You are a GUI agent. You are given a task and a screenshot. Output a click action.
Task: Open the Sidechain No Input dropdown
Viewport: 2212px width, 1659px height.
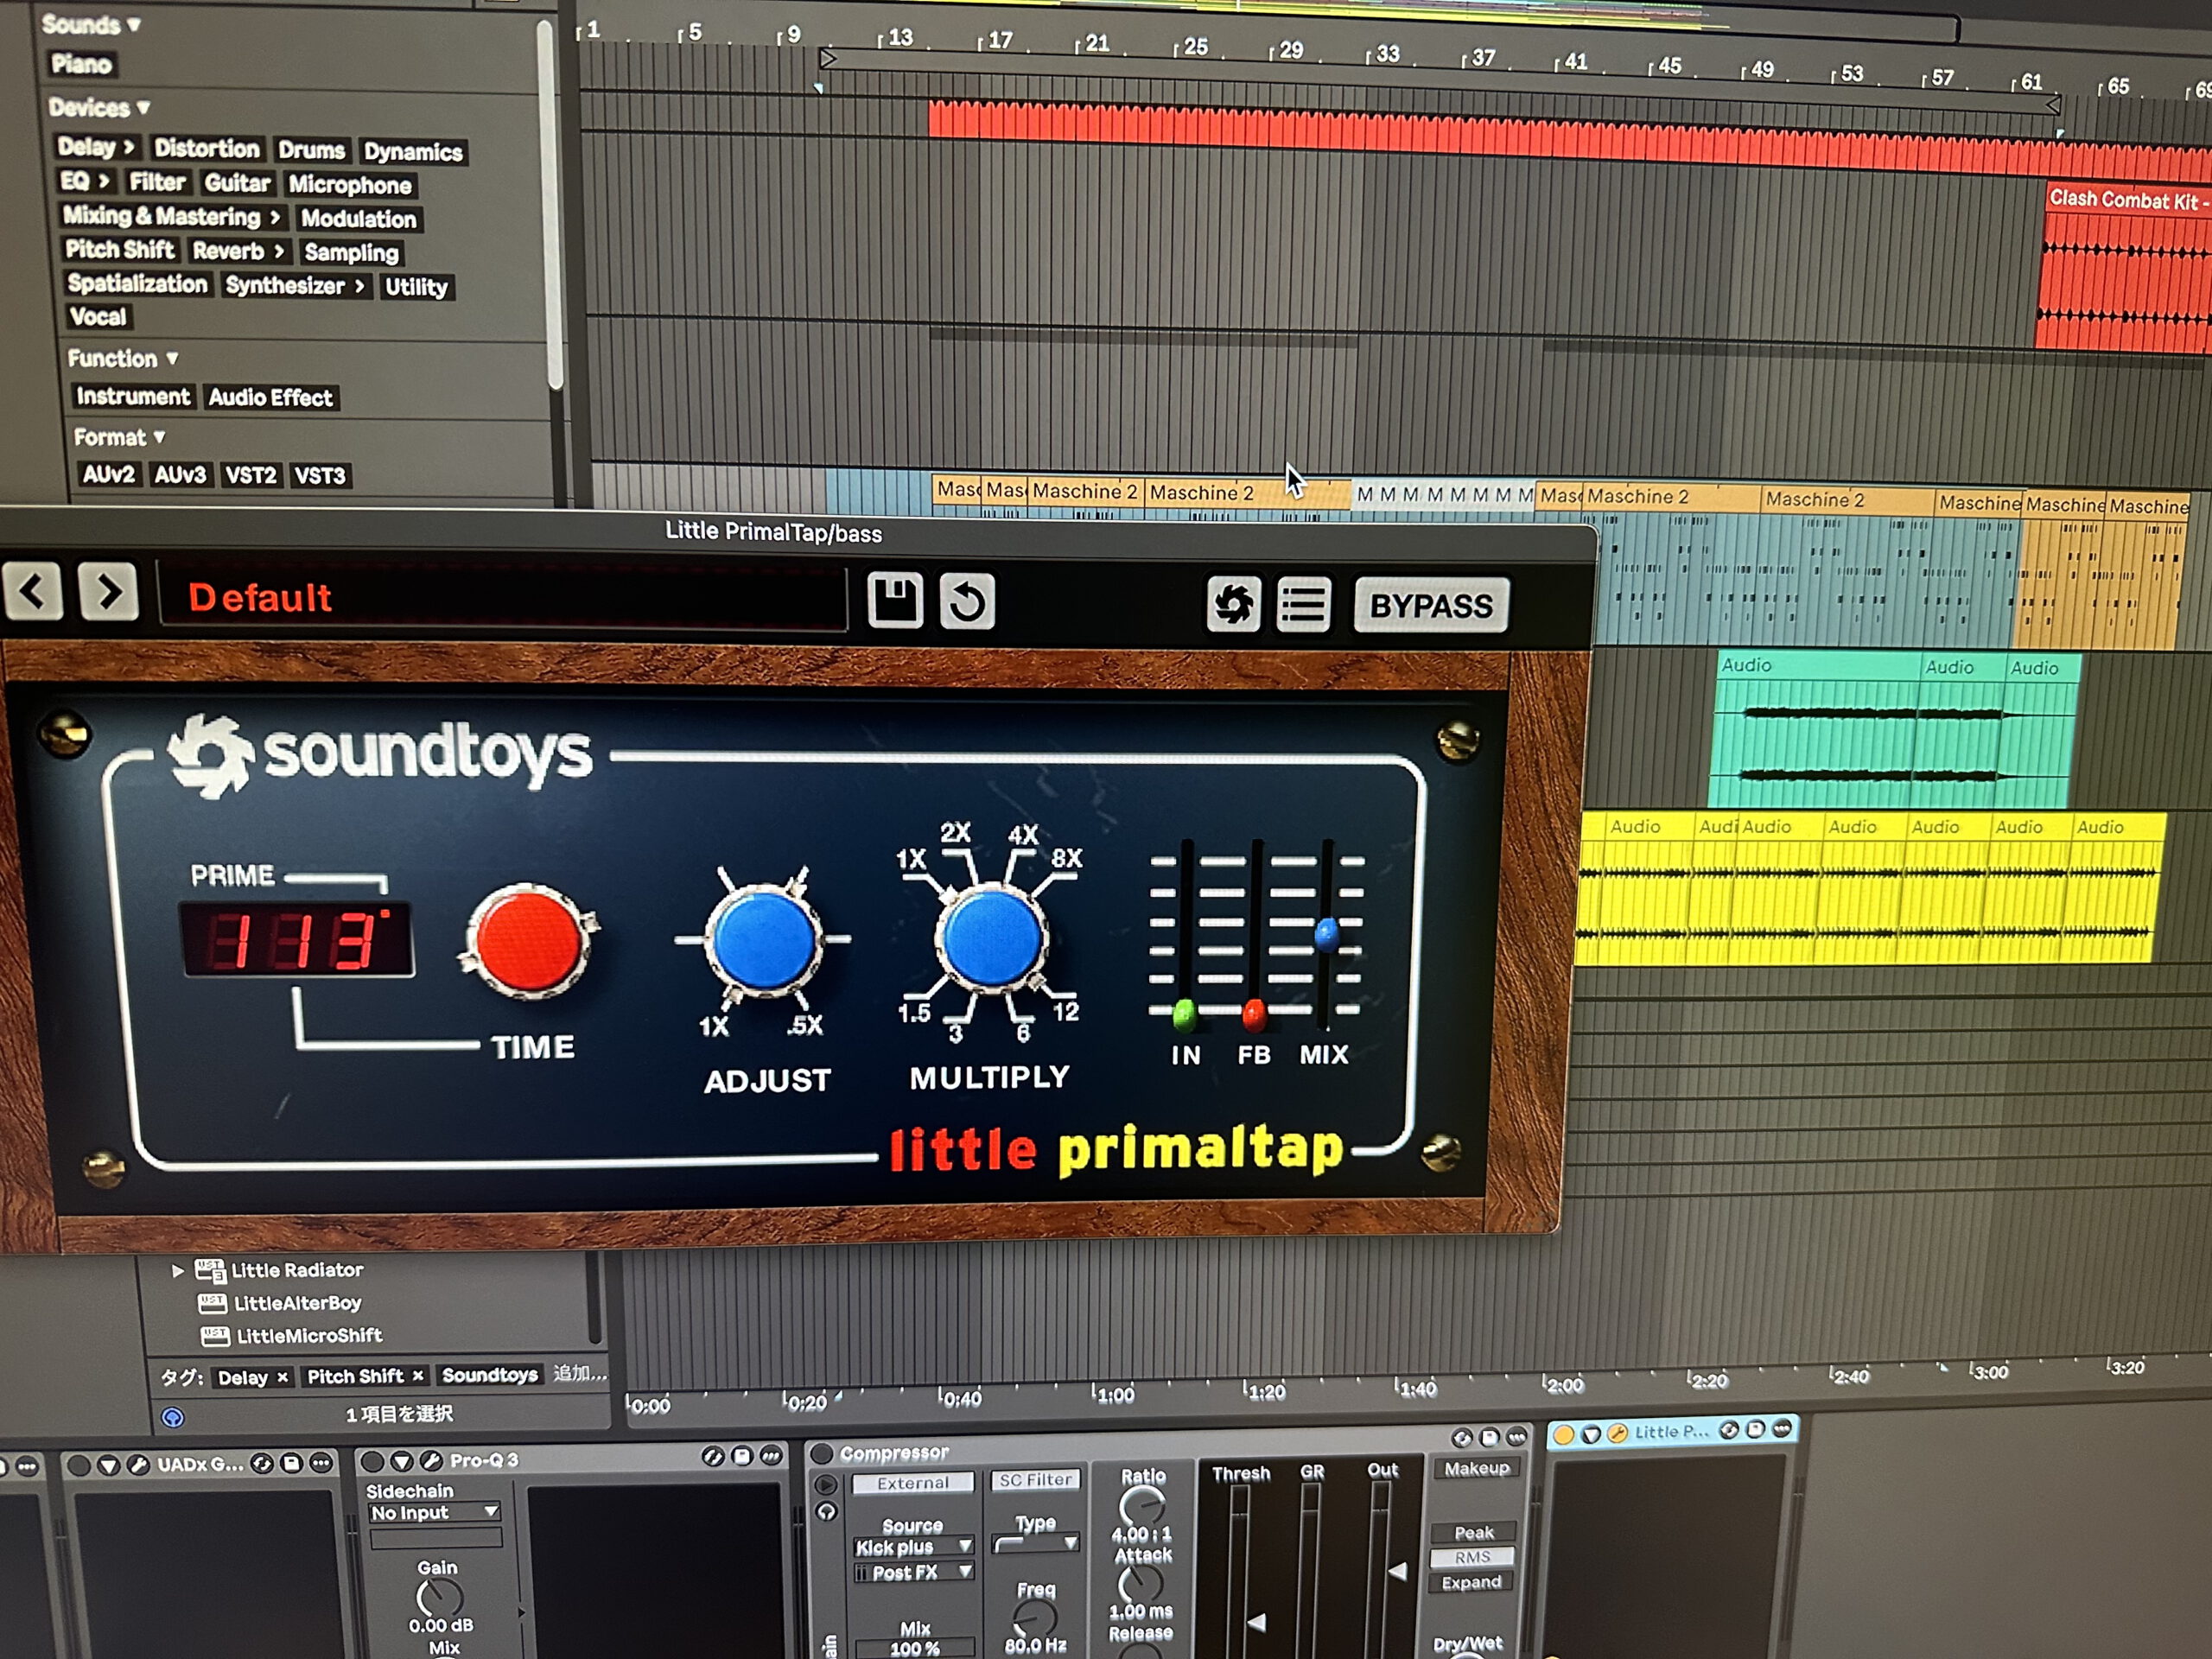tap(435, 1513)
